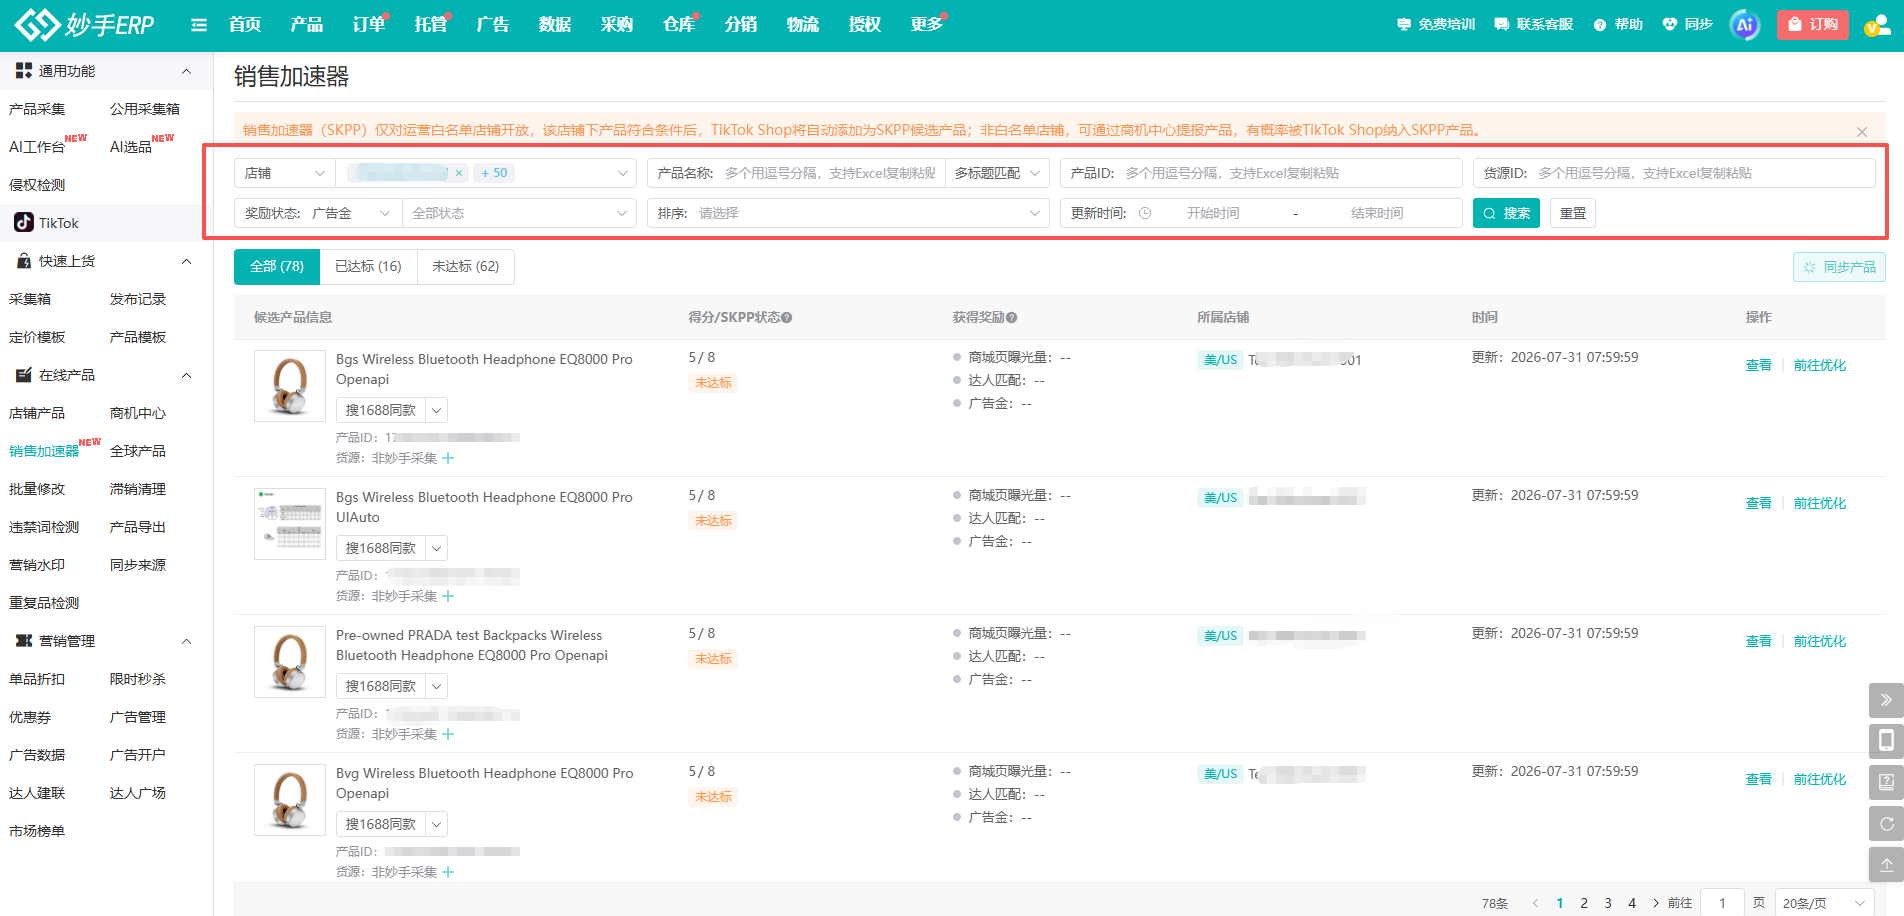Open the 排序 dropdown
1904x916 pixels.
[848, 213]
